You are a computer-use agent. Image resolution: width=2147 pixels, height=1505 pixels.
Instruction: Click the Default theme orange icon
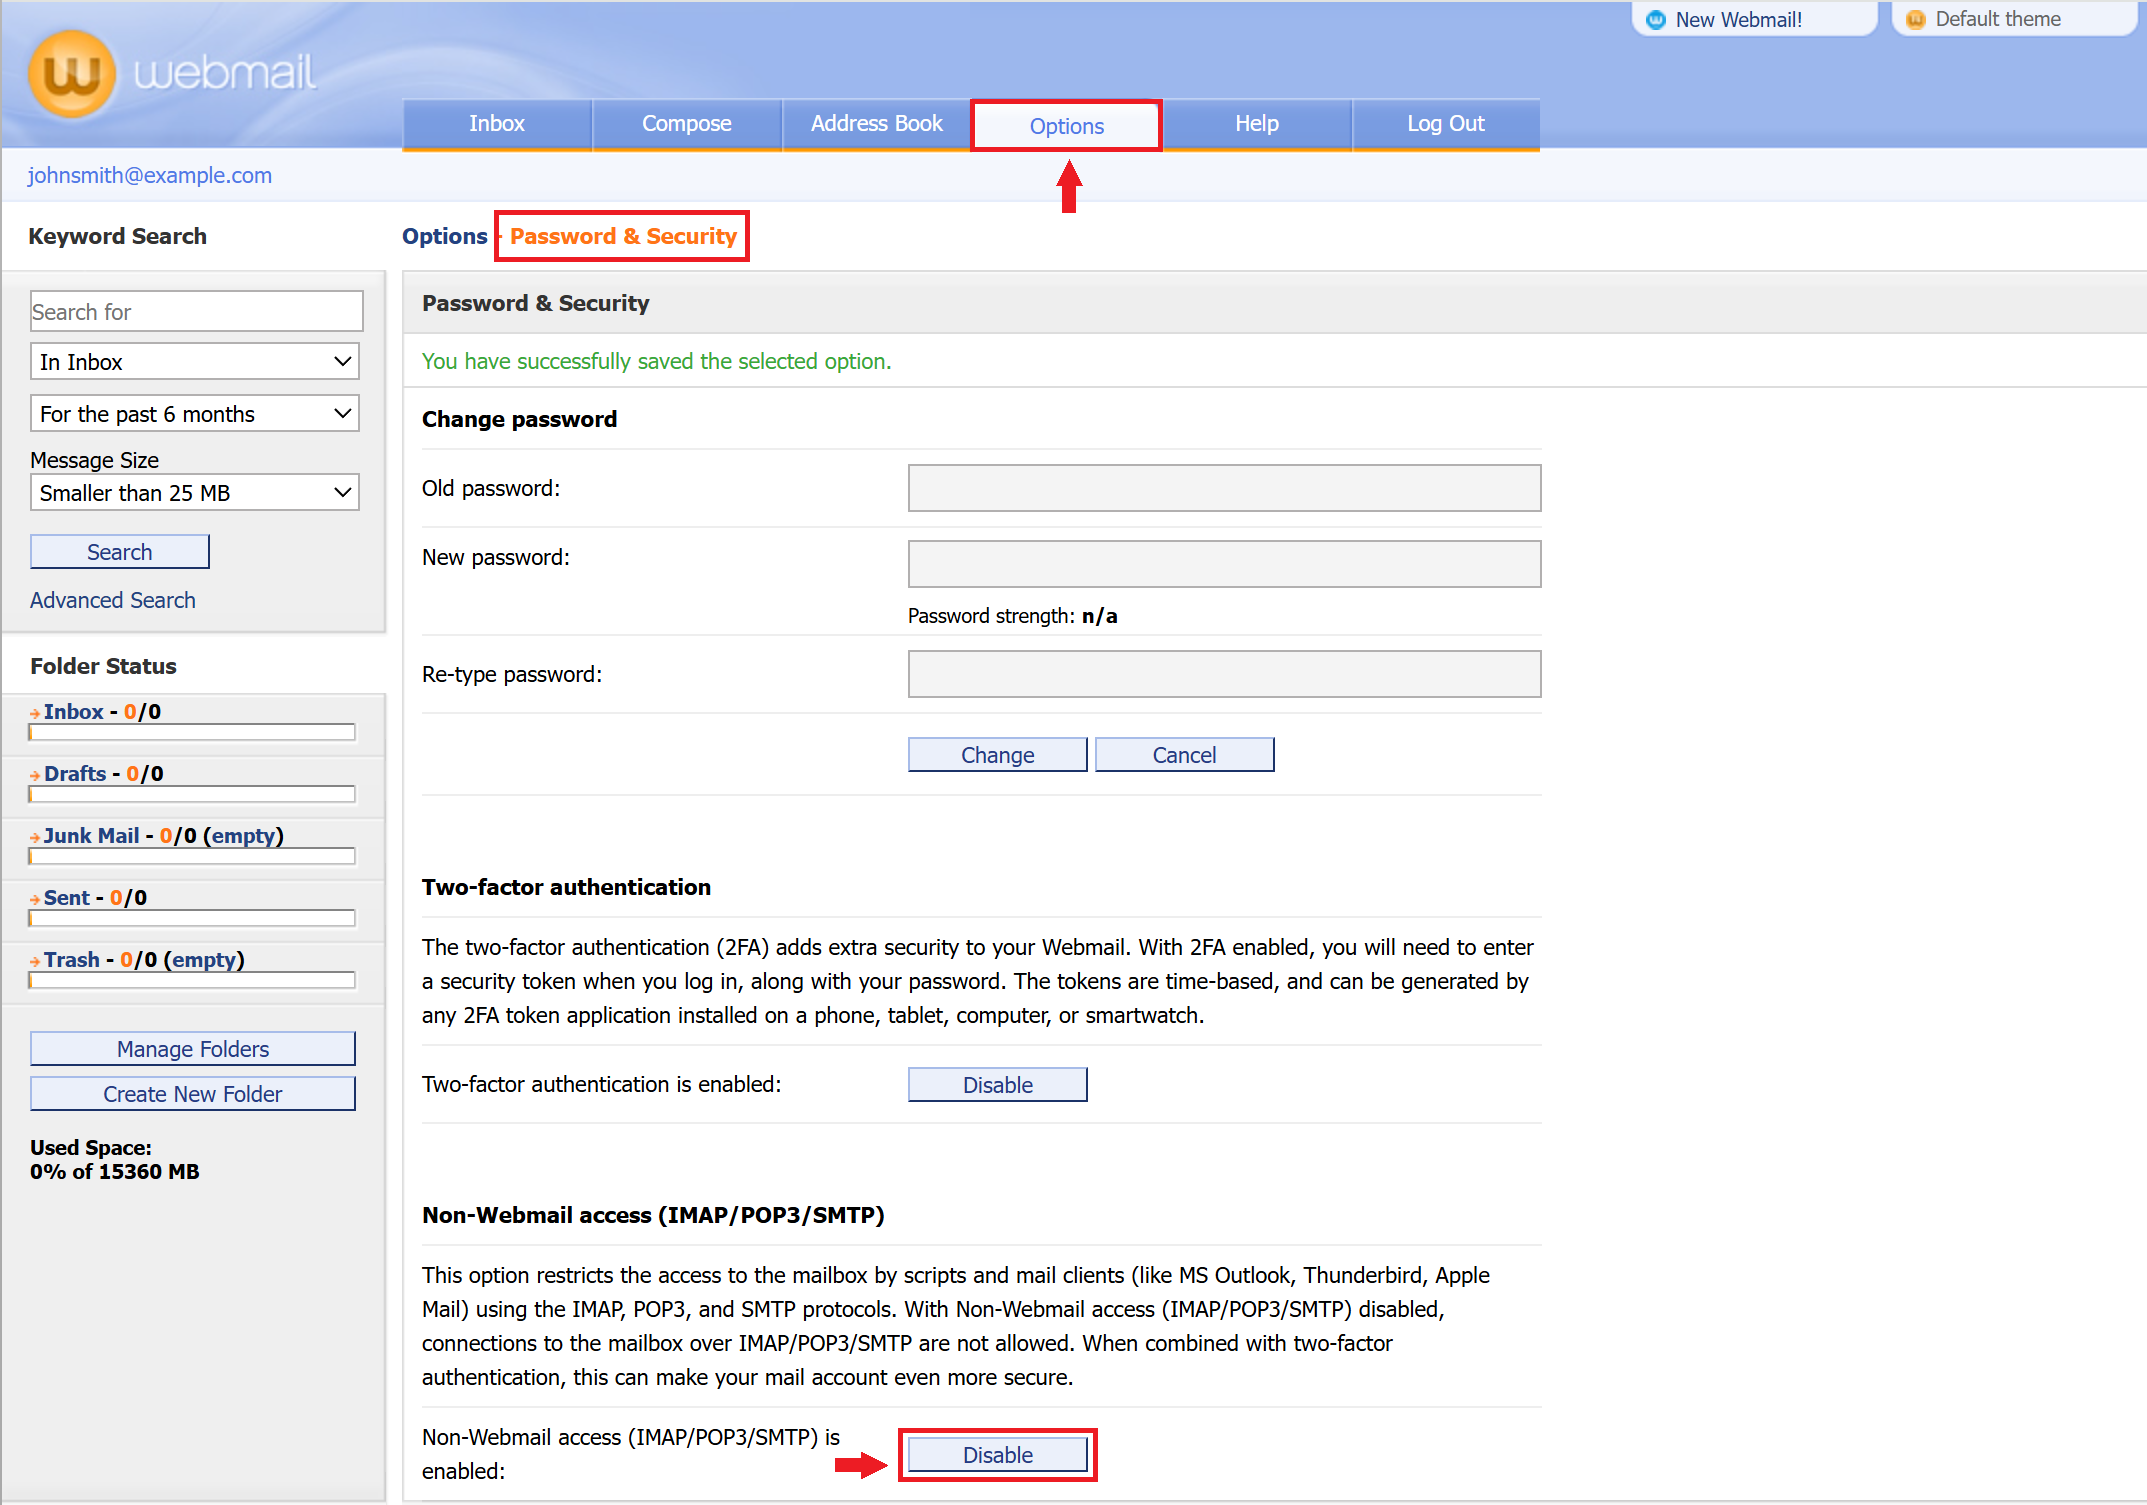click(1915, 20)
